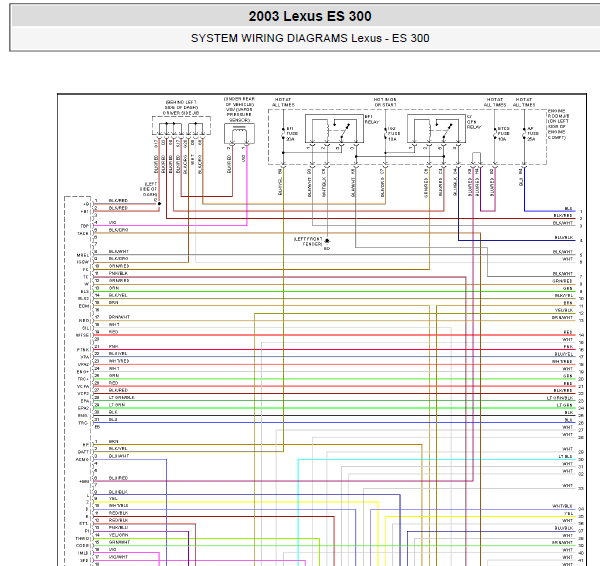This screenshot has width=600, height=566.
Task: Click the EPA2 pin label
Action: (x=83, y=408)
